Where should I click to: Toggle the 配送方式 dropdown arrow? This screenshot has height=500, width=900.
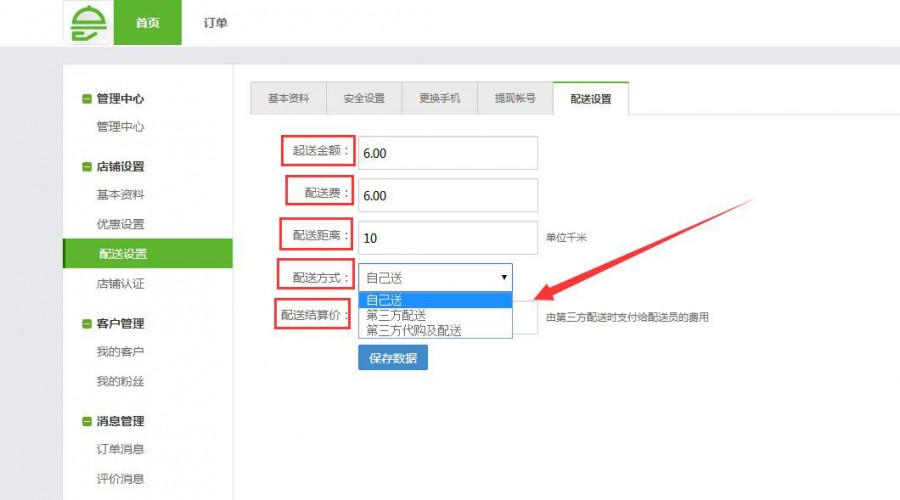click(503, 277)
